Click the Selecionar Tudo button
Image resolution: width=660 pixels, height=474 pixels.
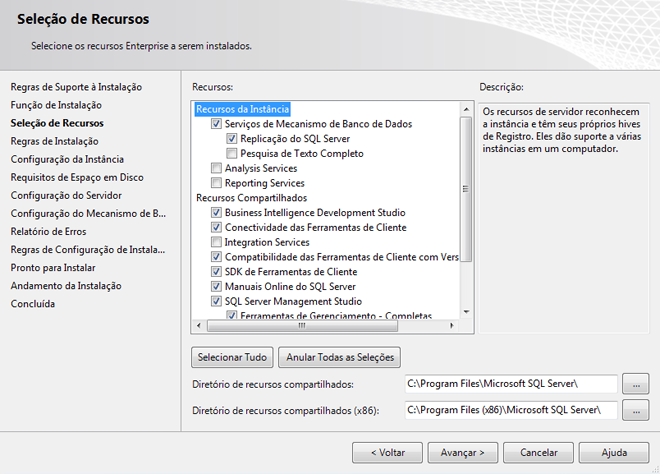(232, 357)
